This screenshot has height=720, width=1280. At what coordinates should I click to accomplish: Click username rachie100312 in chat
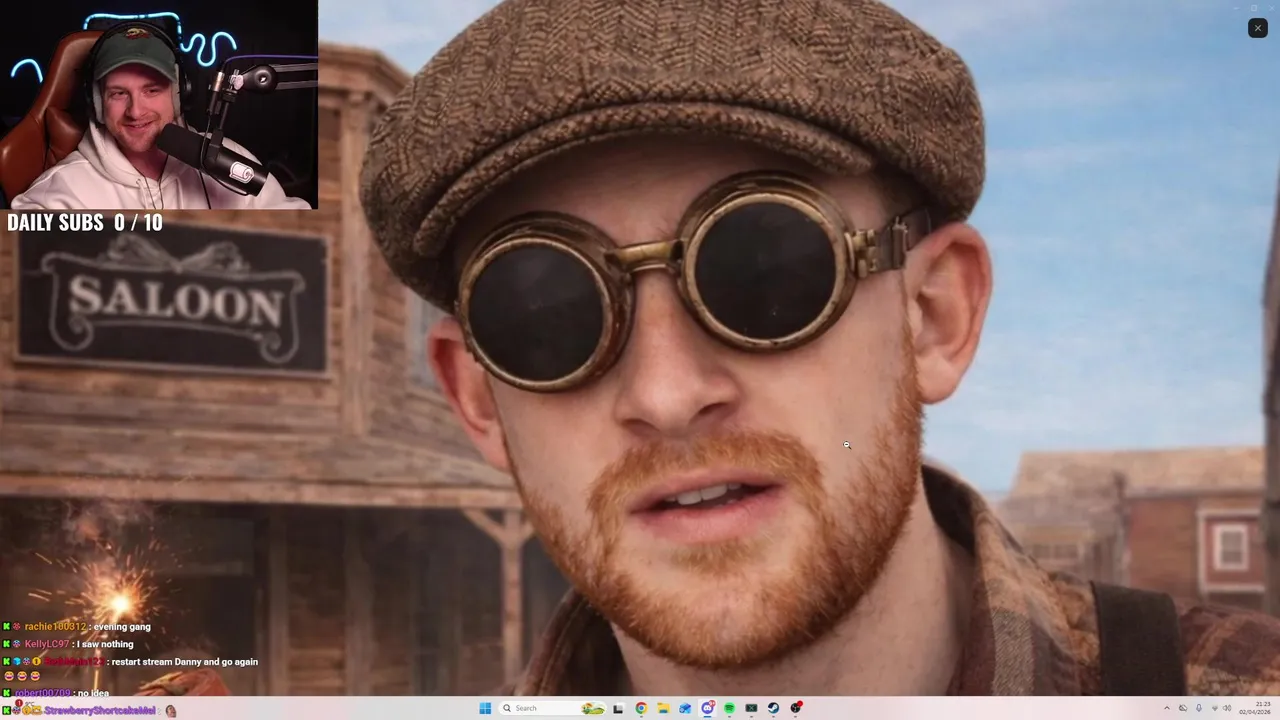coord(55,627)
